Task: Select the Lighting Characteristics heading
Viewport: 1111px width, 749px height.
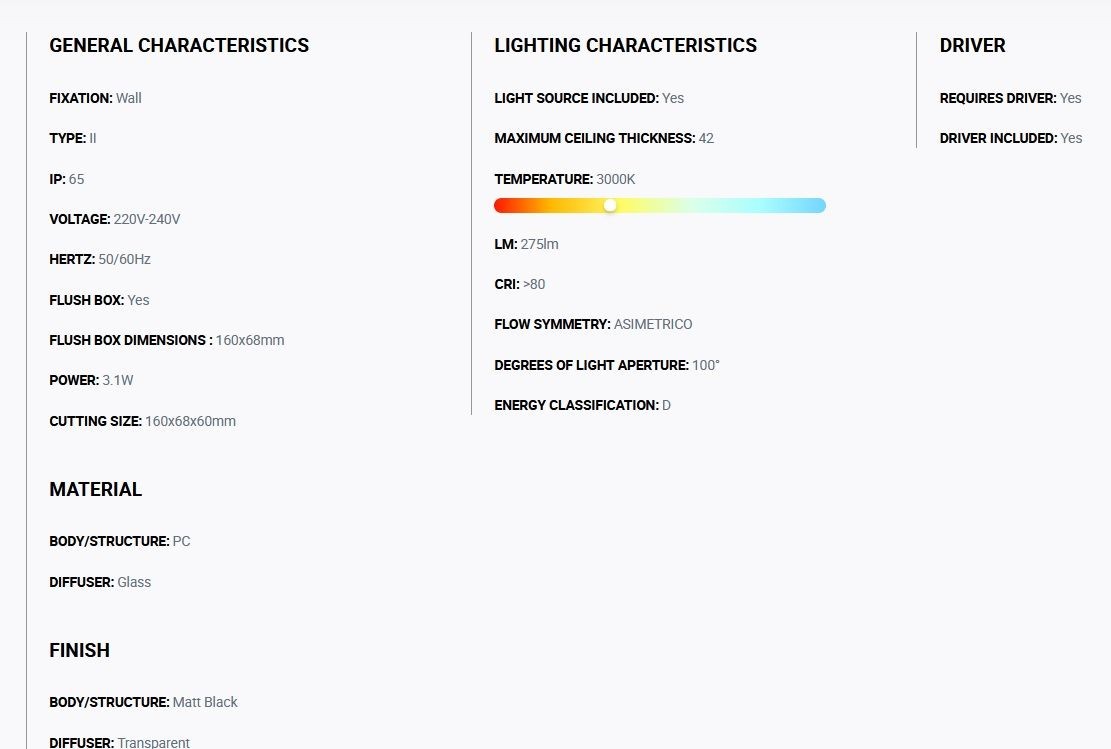Action: point(626,45)
